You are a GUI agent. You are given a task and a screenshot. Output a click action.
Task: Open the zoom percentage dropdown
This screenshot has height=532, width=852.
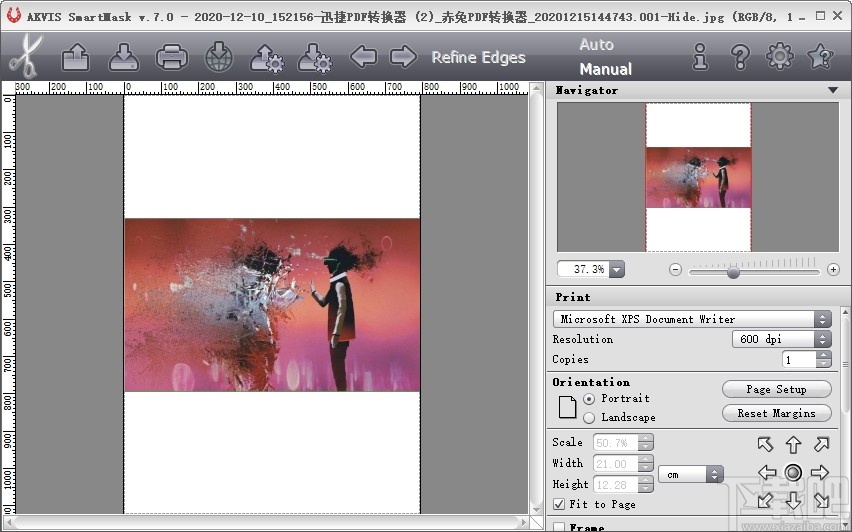point(616,270)
